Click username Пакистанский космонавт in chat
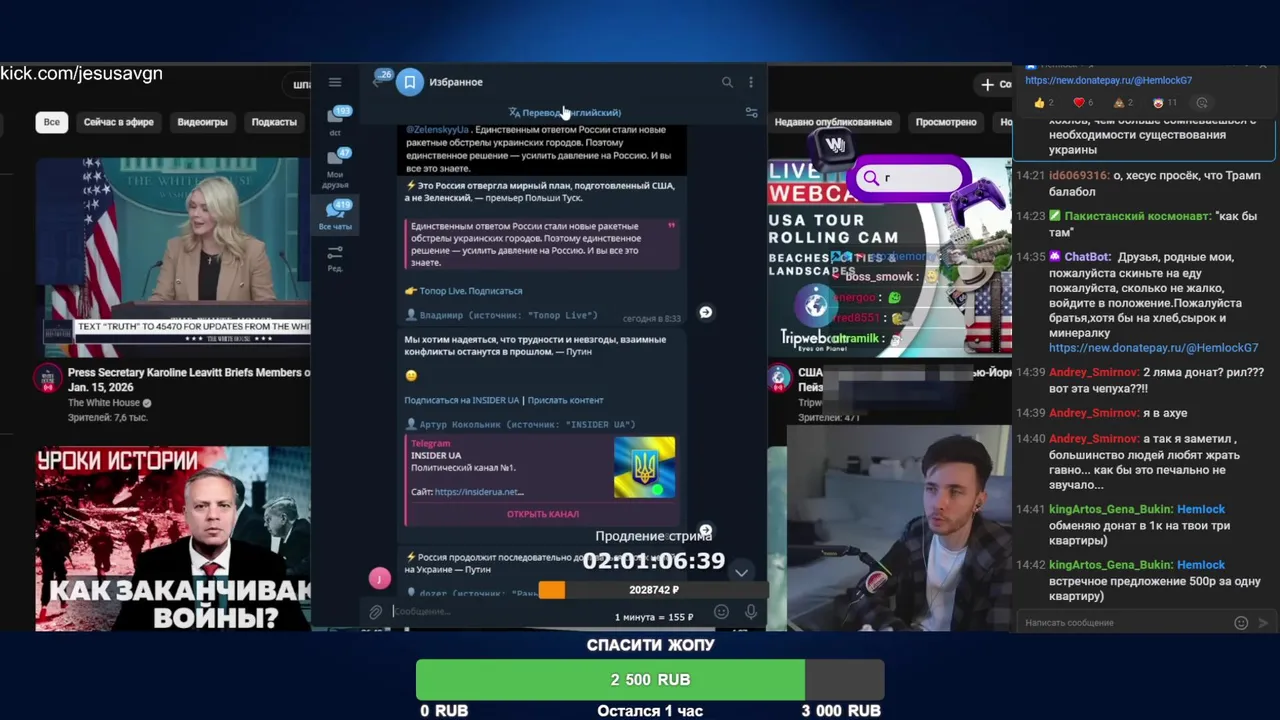The height and width of the screenshot is (720, 1280). (1138, 216)
